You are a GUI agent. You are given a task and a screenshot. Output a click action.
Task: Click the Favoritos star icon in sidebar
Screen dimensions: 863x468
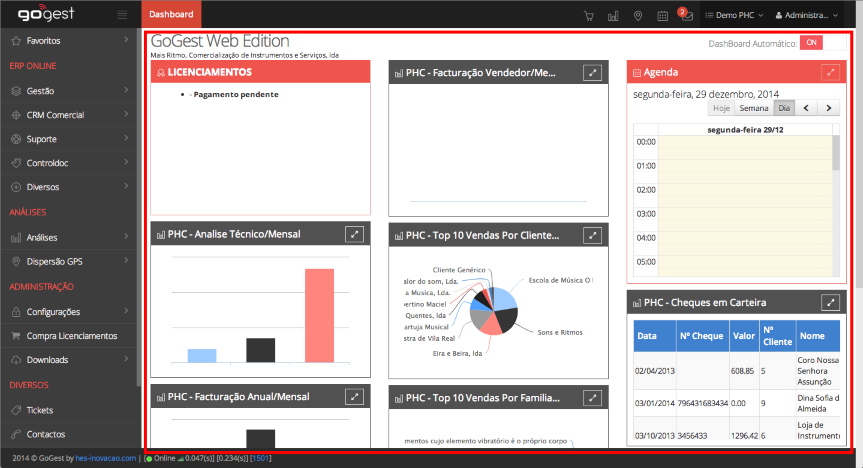click(16, 41)
